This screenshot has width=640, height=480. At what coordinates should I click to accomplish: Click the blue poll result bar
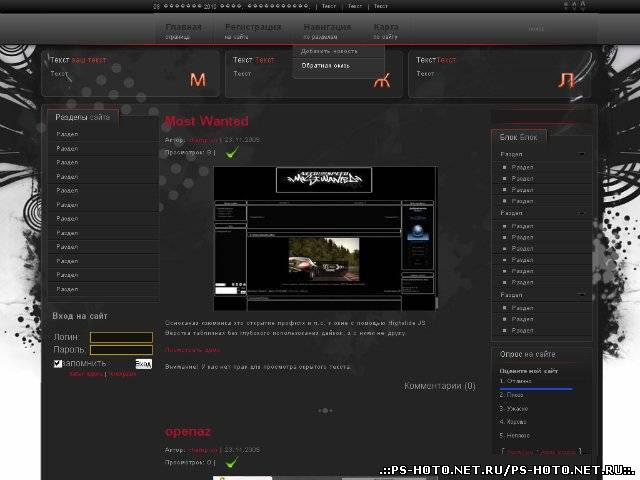click(536, 389)
